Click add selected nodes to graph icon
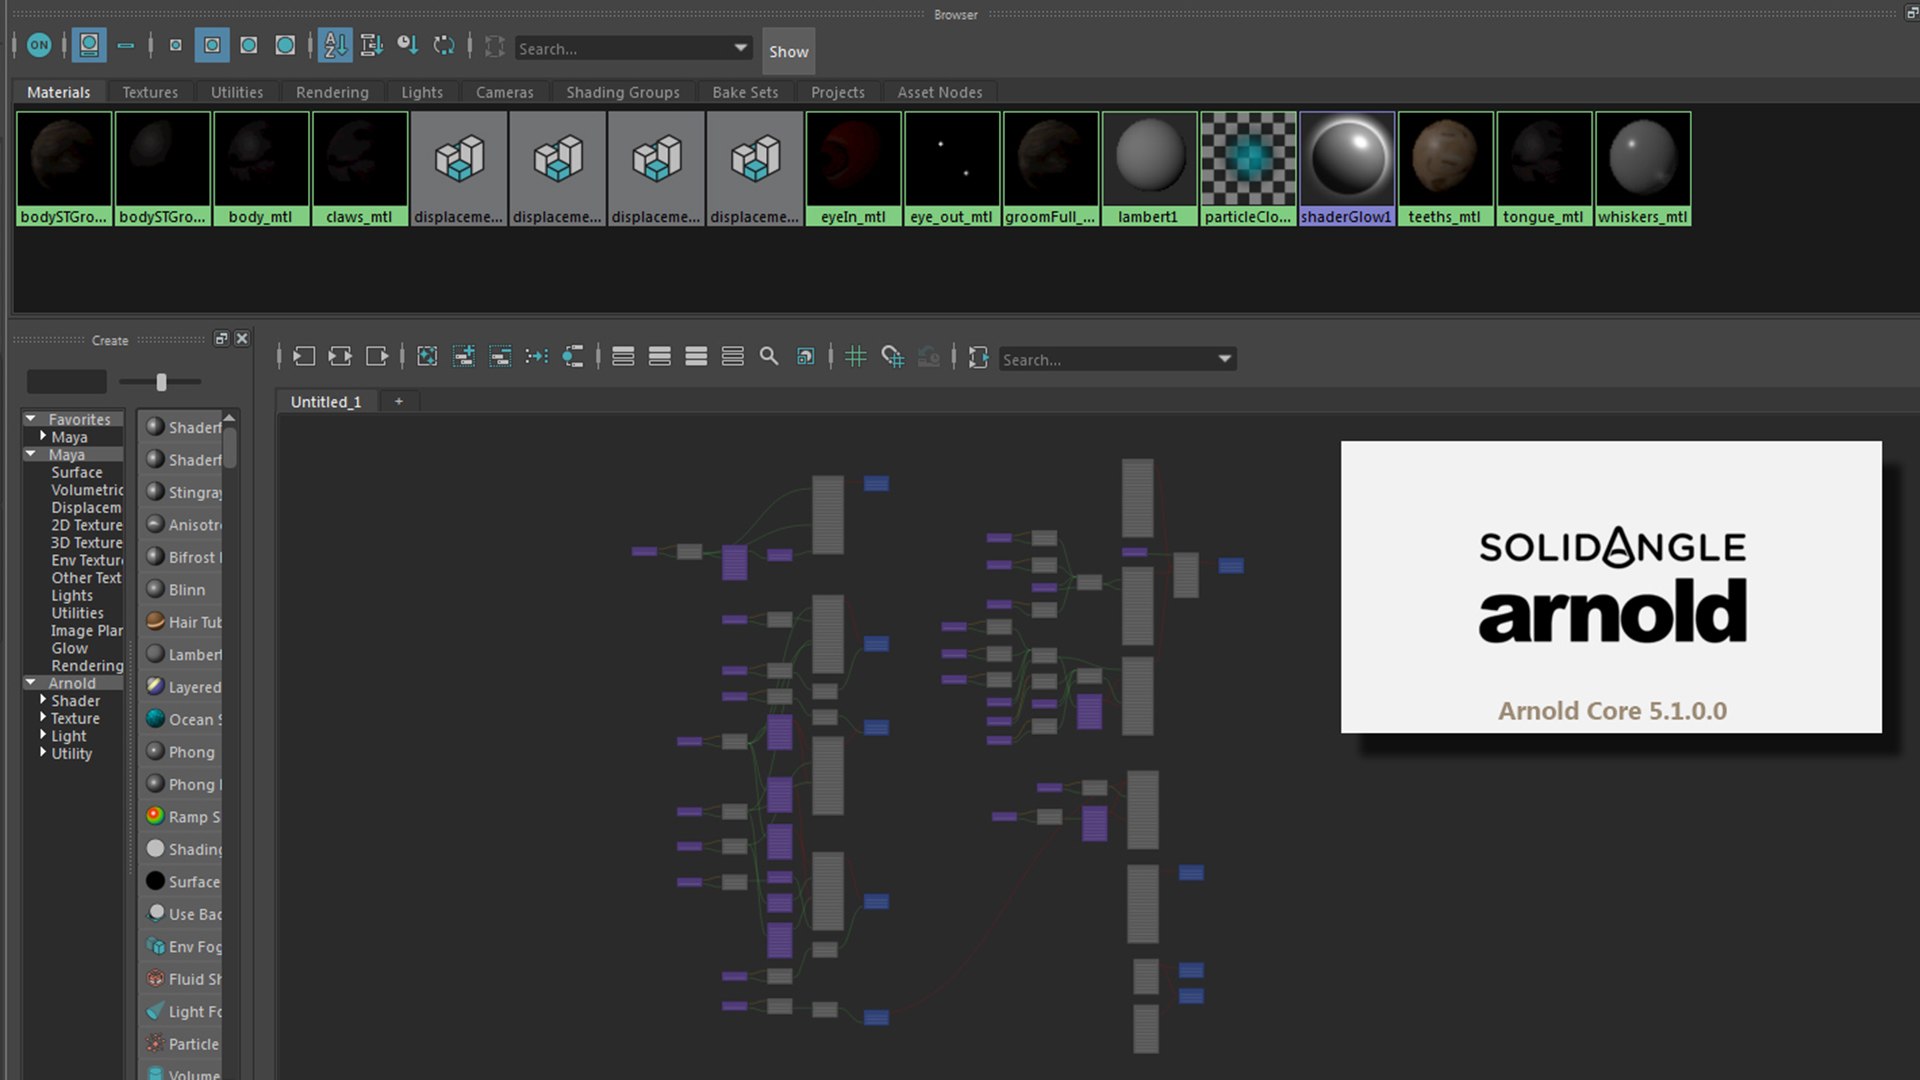The width and height of the screenshot is (1920, 1080). pos(464,356)
